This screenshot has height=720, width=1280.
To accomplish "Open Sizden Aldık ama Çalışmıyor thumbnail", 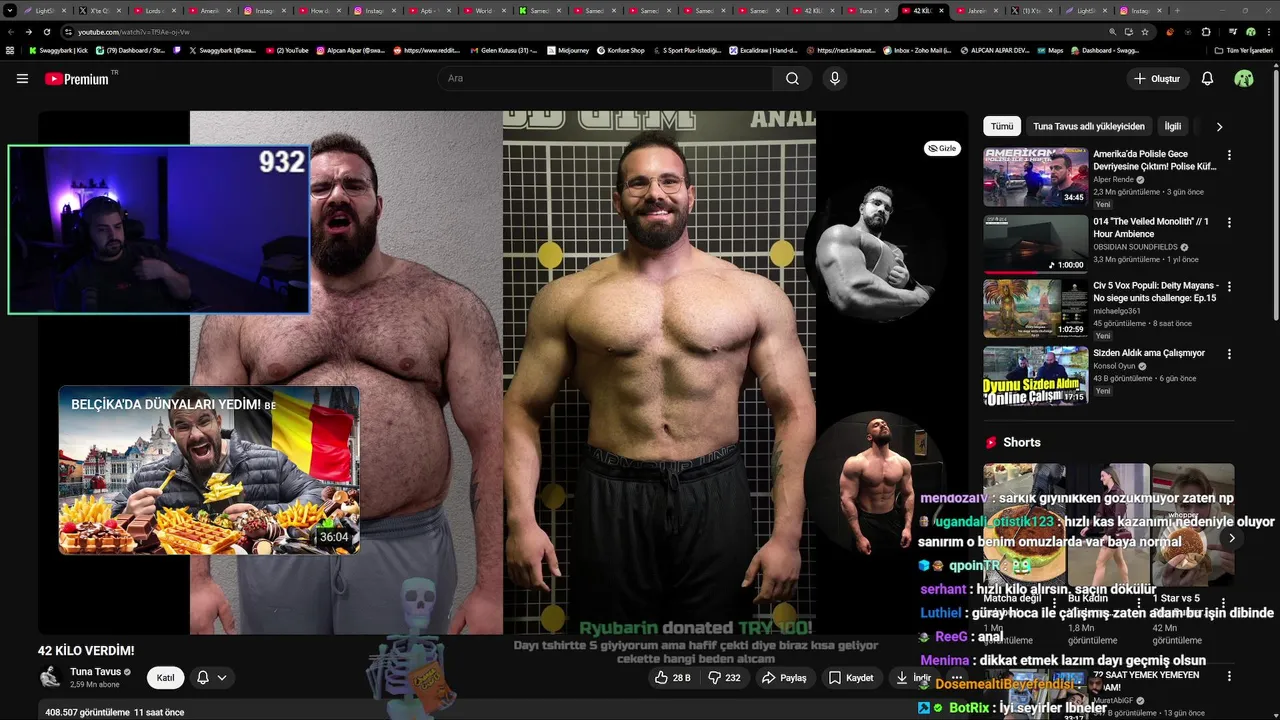I will [1035, 375].
